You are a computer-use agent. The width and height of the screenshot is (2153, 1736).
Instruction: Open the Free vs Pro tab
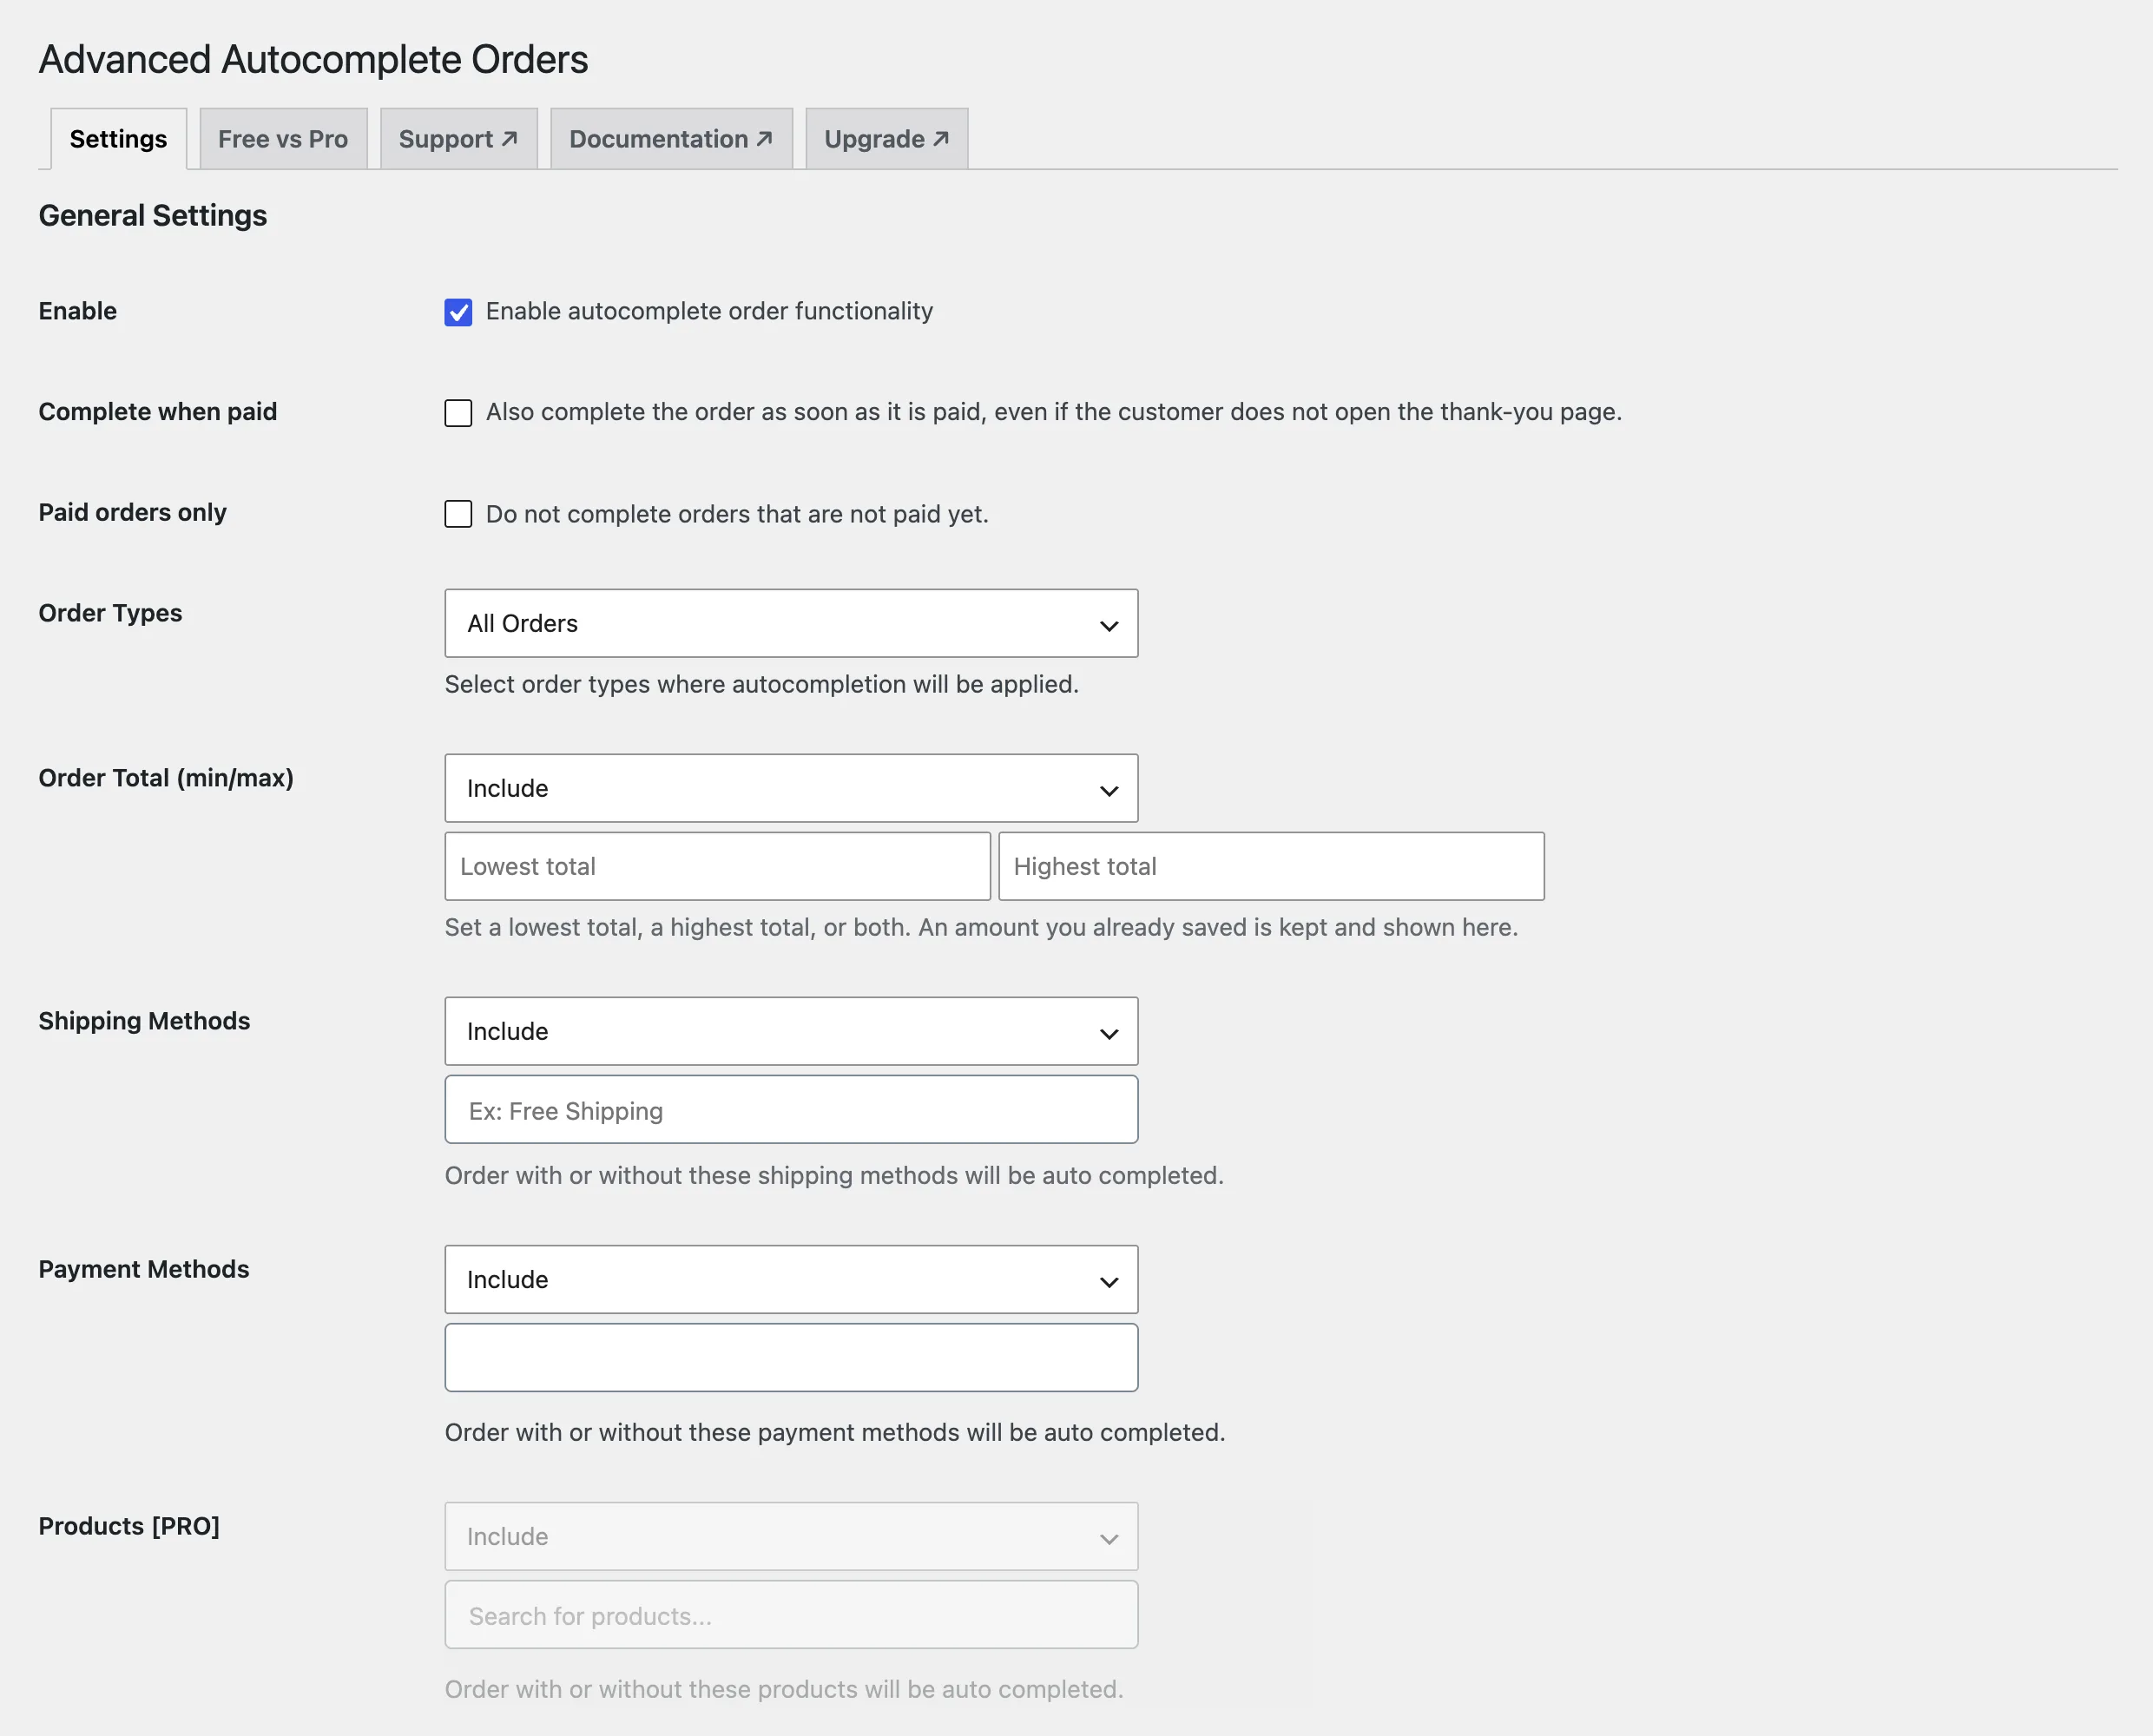pyautogui.click(x=283, y=139)
